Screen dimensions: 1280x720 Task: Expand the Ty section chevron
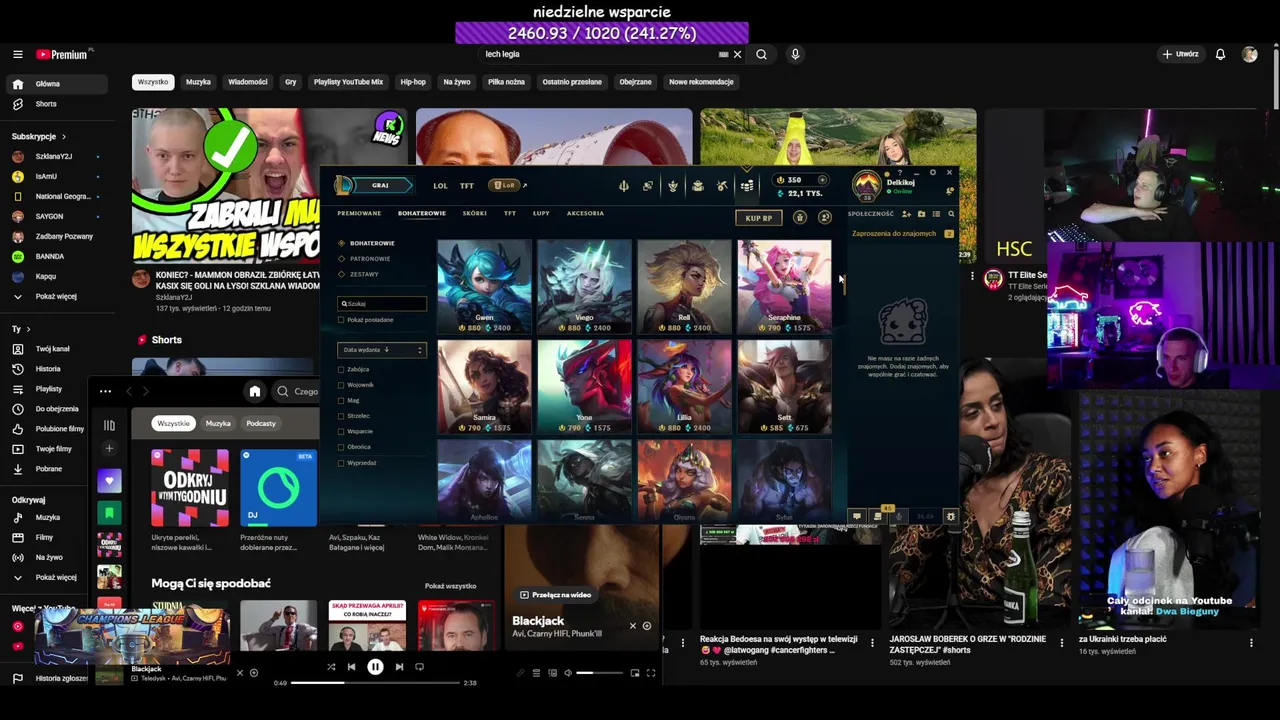coord(28,329)
